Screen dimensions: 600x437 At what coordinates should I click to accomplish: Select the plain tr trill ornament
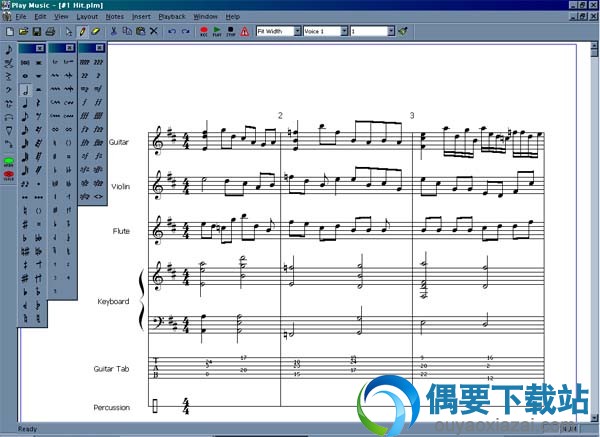[x=55, y=62]
